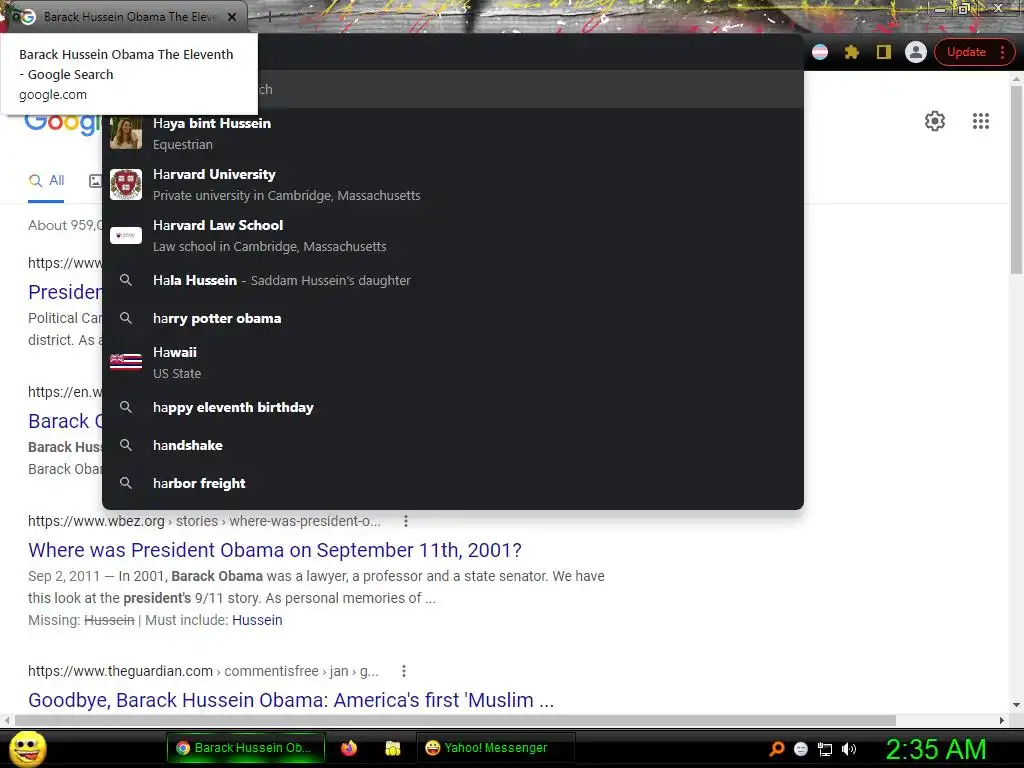Open options menu for wbez.org result
This screenshot has width=1024, height=768.
406,521
